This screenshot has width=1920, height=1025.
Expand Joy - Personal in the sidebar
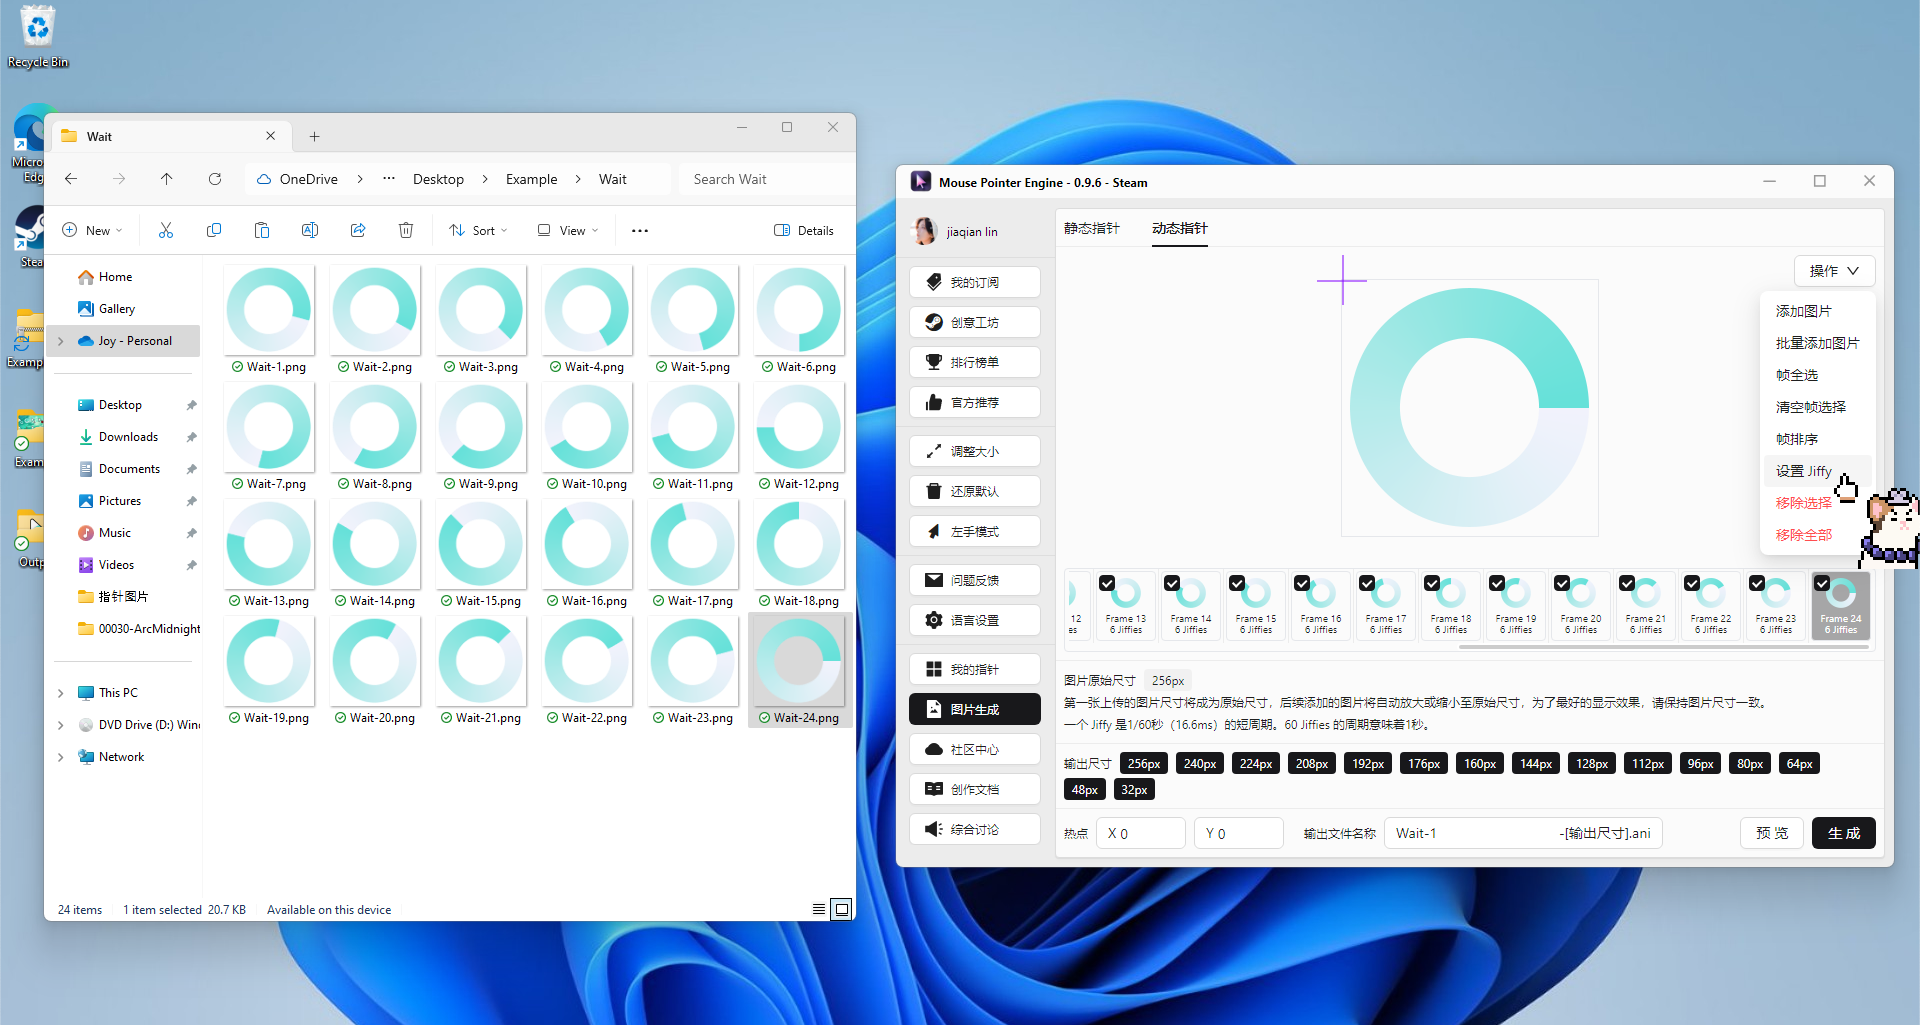[x=60, y=340]
